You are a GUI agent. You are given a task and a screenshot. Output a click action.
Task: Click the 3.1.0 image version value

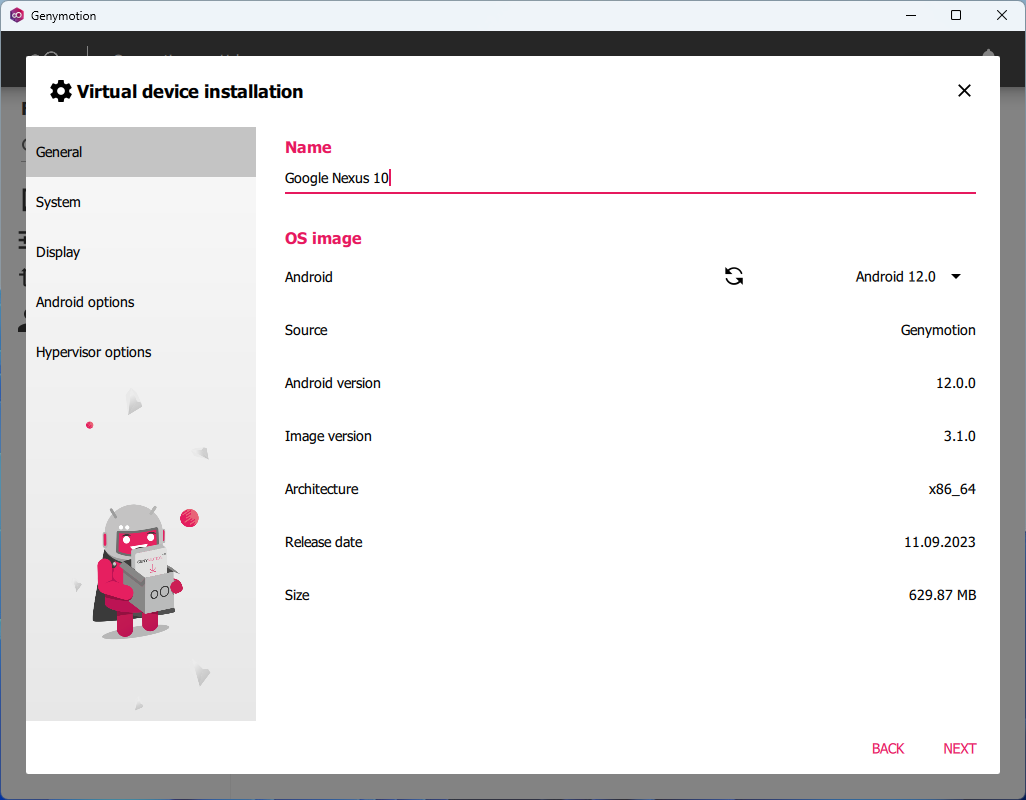959,436
